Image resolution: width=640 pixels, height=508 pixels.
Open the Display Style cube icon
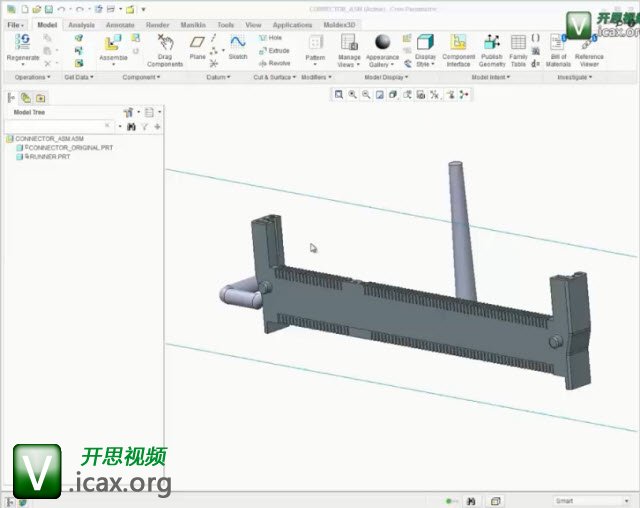[x=425, y=42]
